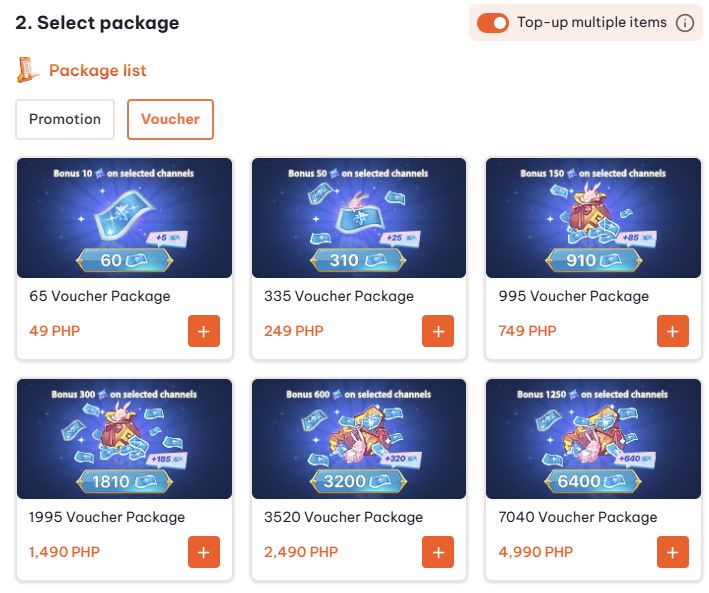Add the 1995 Voucher Package
709x593 pixels.
203,552
